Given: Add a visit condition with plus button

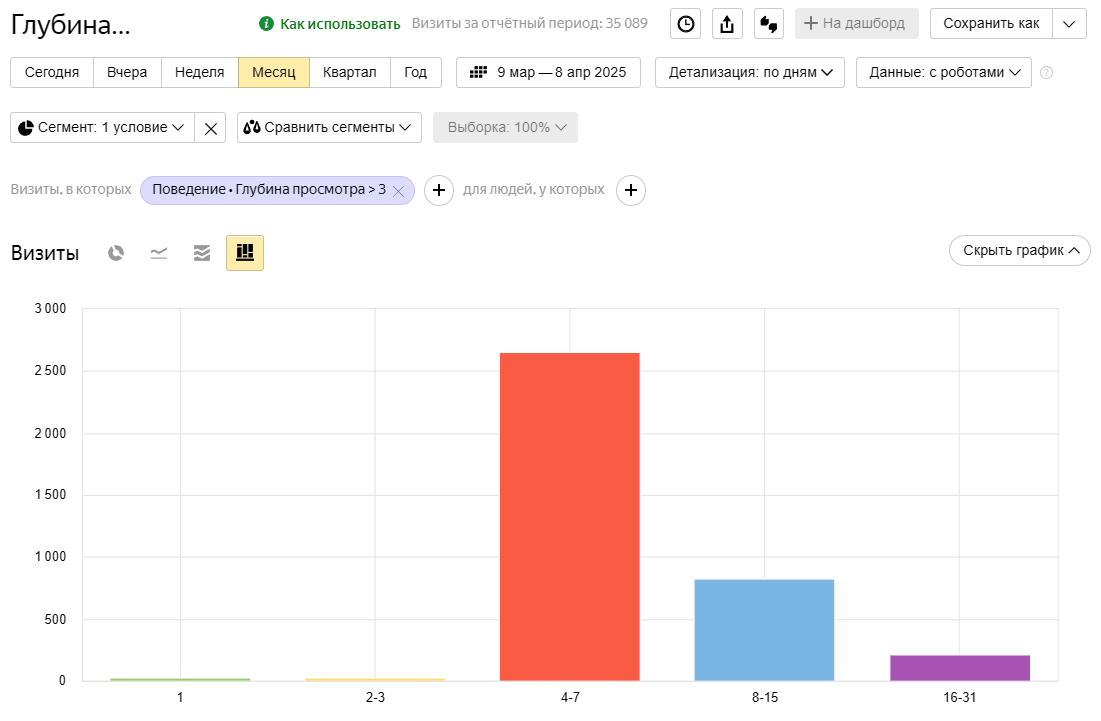Looking at the screenshot, I should 439,190.
